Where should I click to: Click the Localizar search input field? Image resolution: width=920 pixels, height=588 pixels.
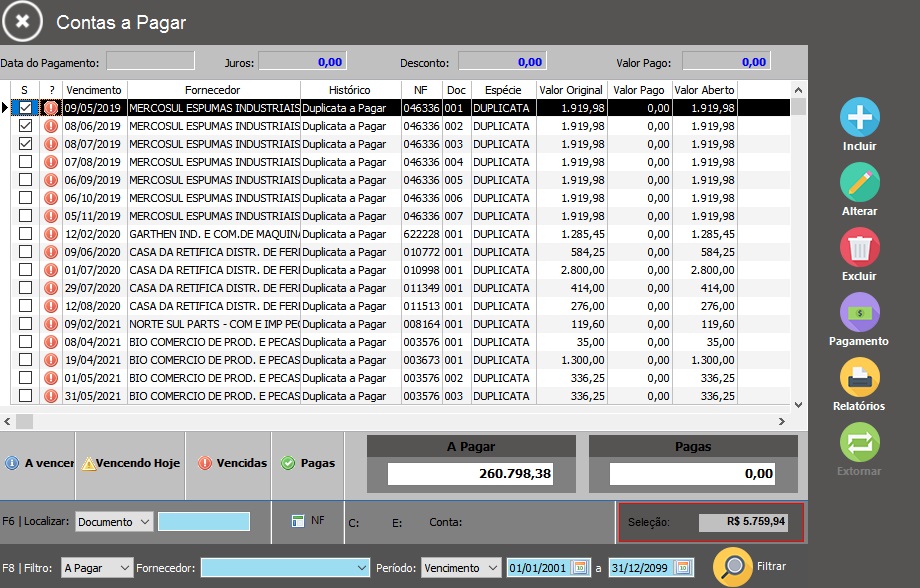point(204,521)
